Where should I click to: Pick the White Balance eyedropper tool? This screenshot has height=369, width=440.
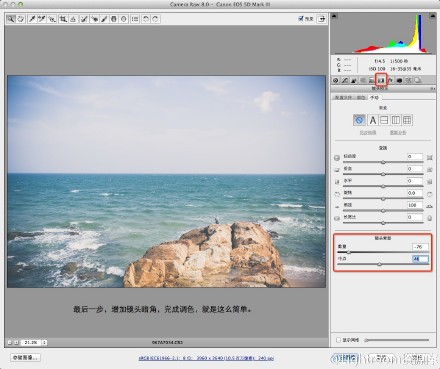(32, 19)
